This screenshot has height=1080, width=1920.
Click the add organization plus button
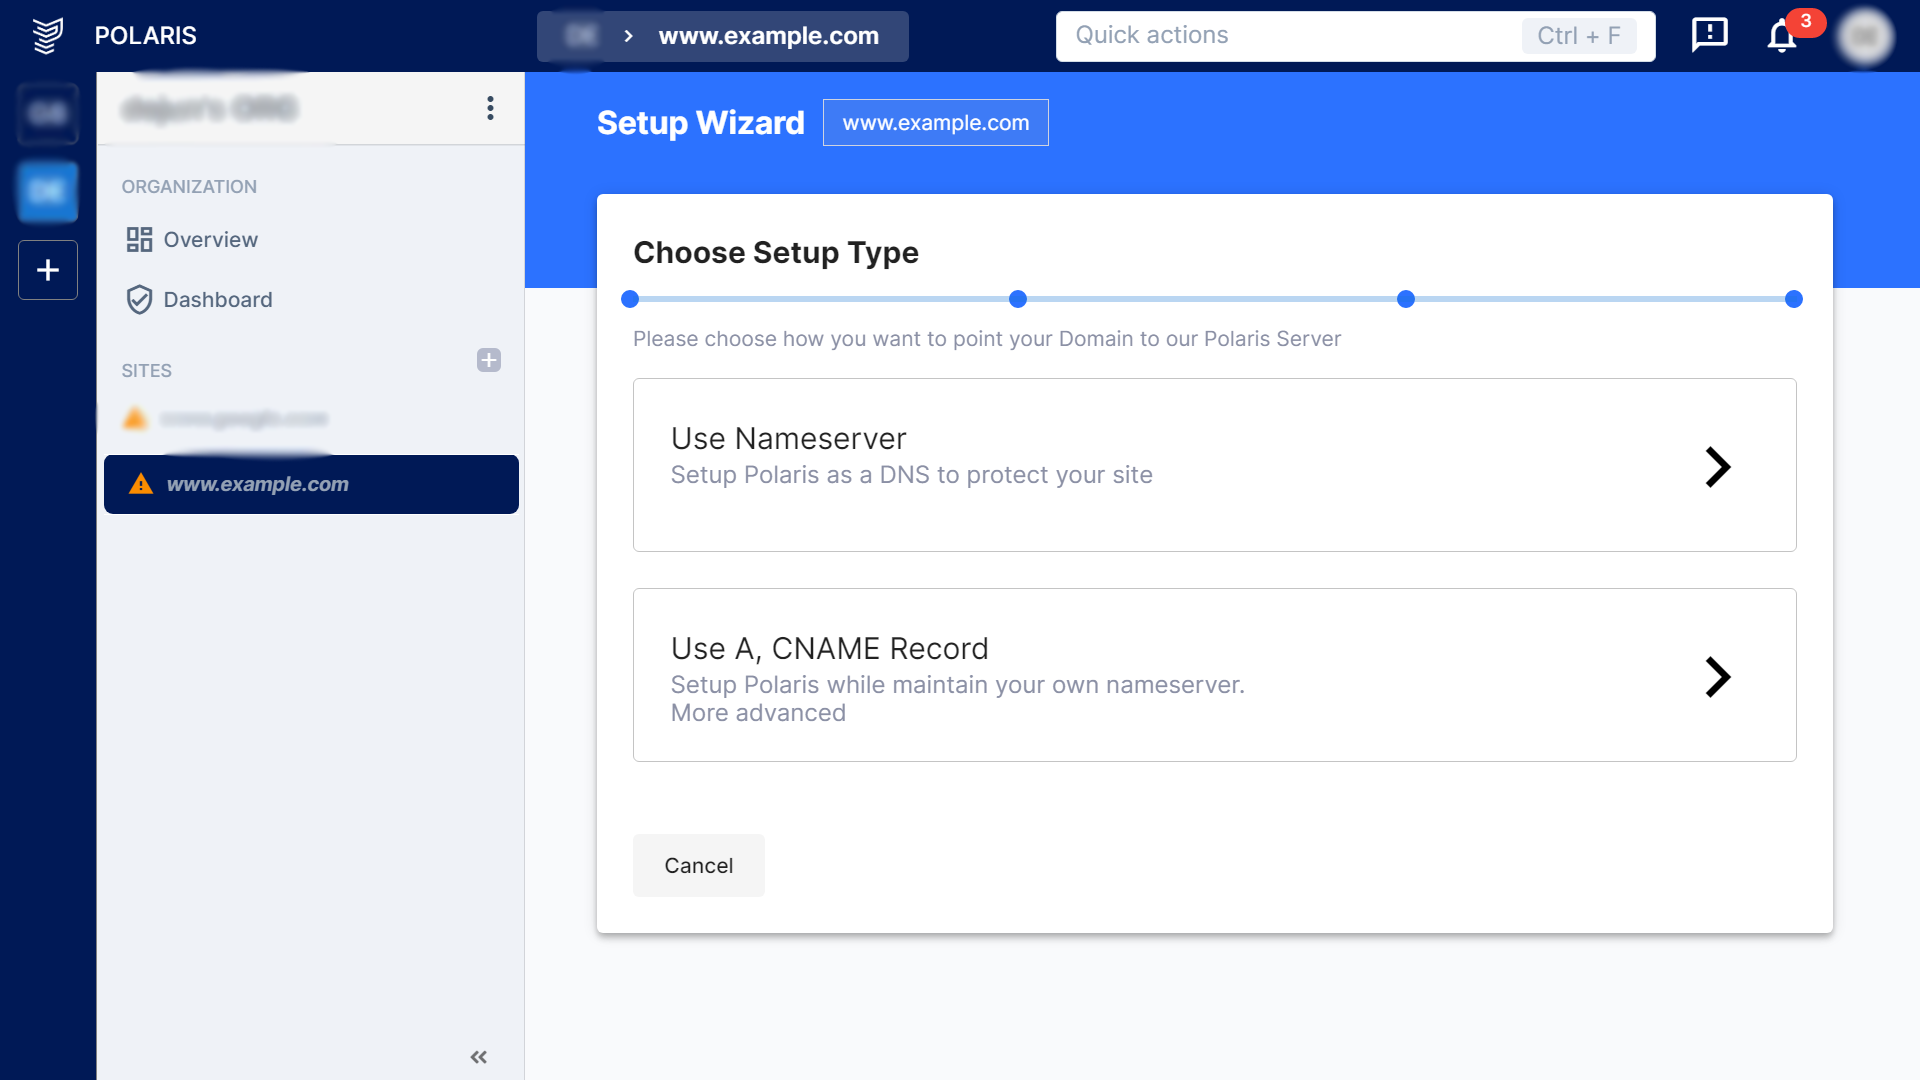(48, 270)
